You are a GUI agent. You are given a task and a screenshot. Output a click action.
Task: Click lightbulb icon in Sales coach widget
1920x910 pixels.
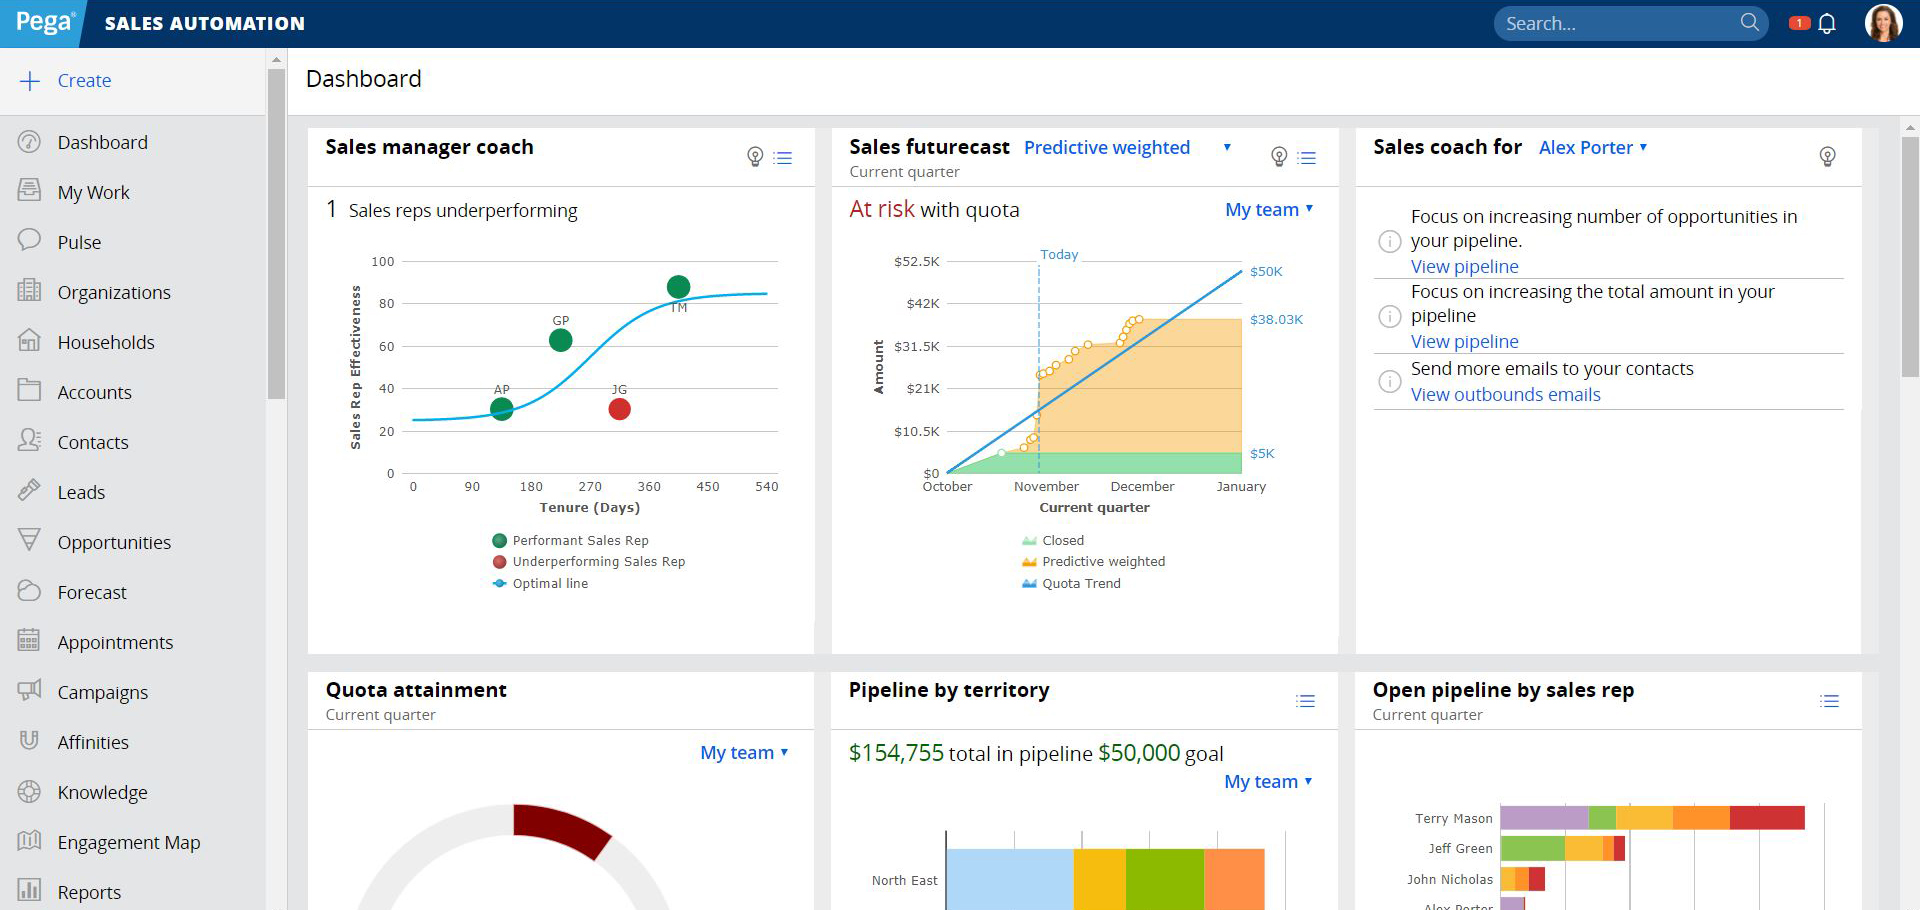1827,157
